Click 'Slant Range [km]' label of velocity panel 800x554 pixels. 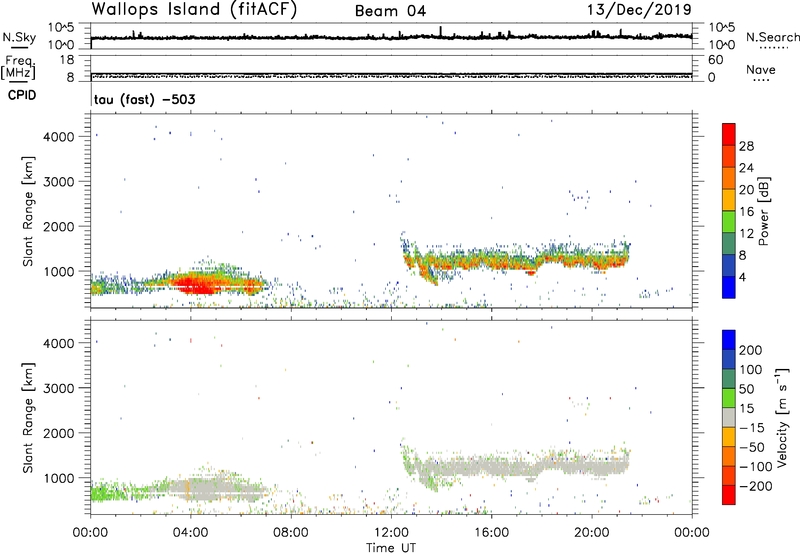(x=28, y=417)
